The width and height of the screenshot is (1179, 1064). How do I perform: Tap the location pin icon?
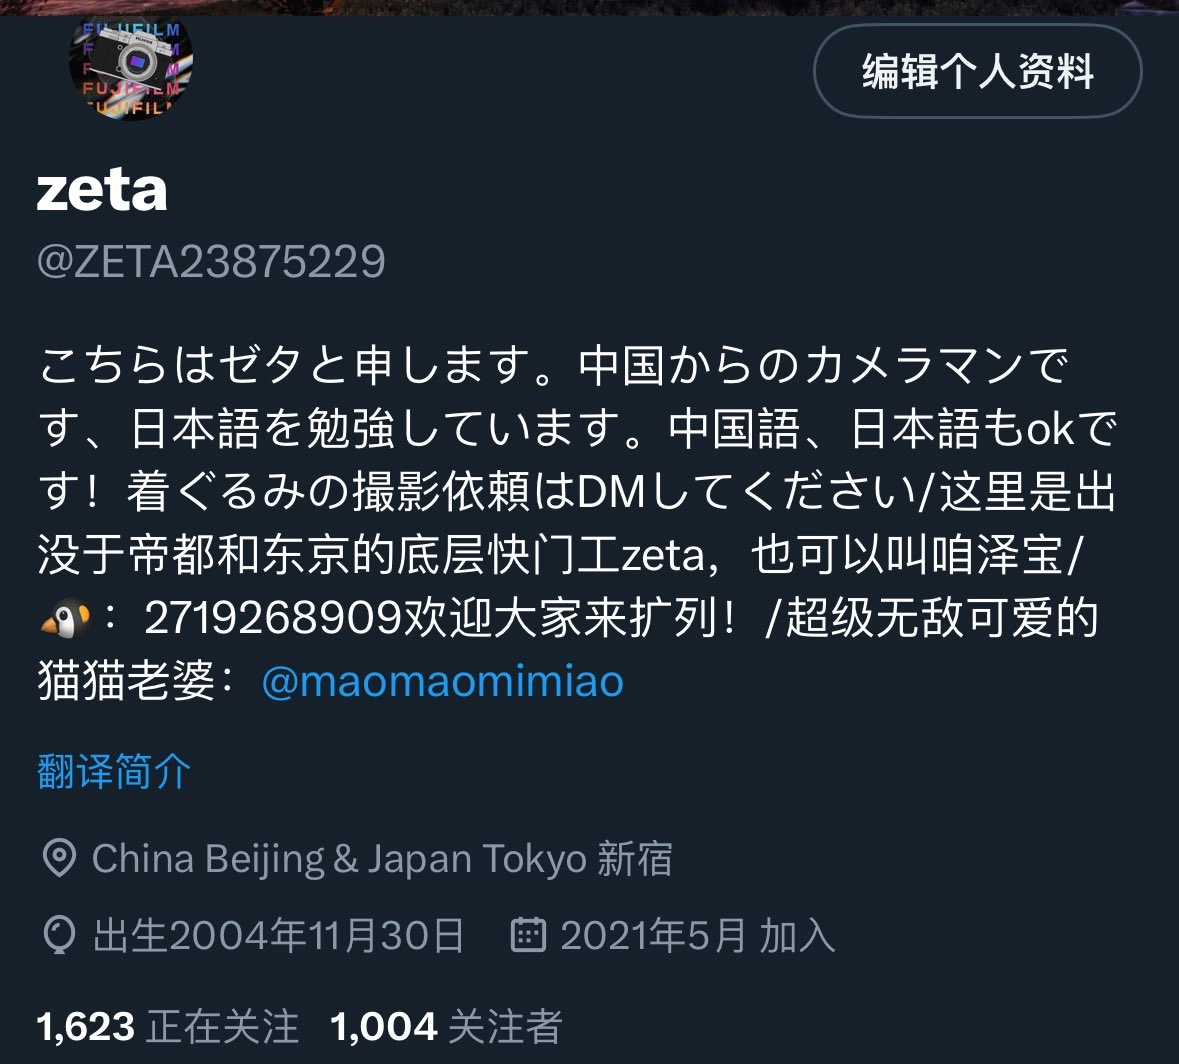click(x=59, y=858)
